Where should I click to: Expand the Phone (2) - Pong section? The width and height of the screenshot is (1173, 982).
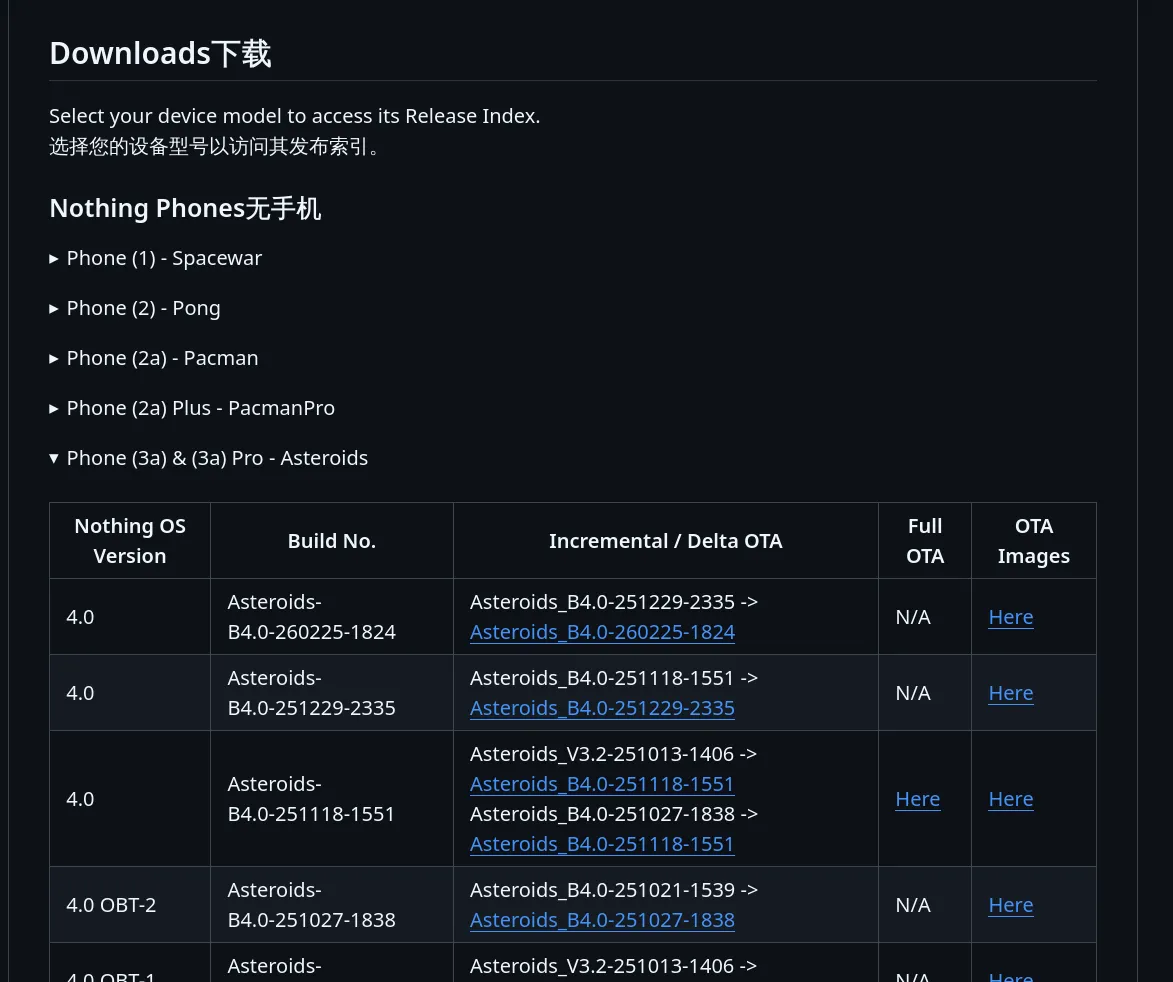coord(143,308)
